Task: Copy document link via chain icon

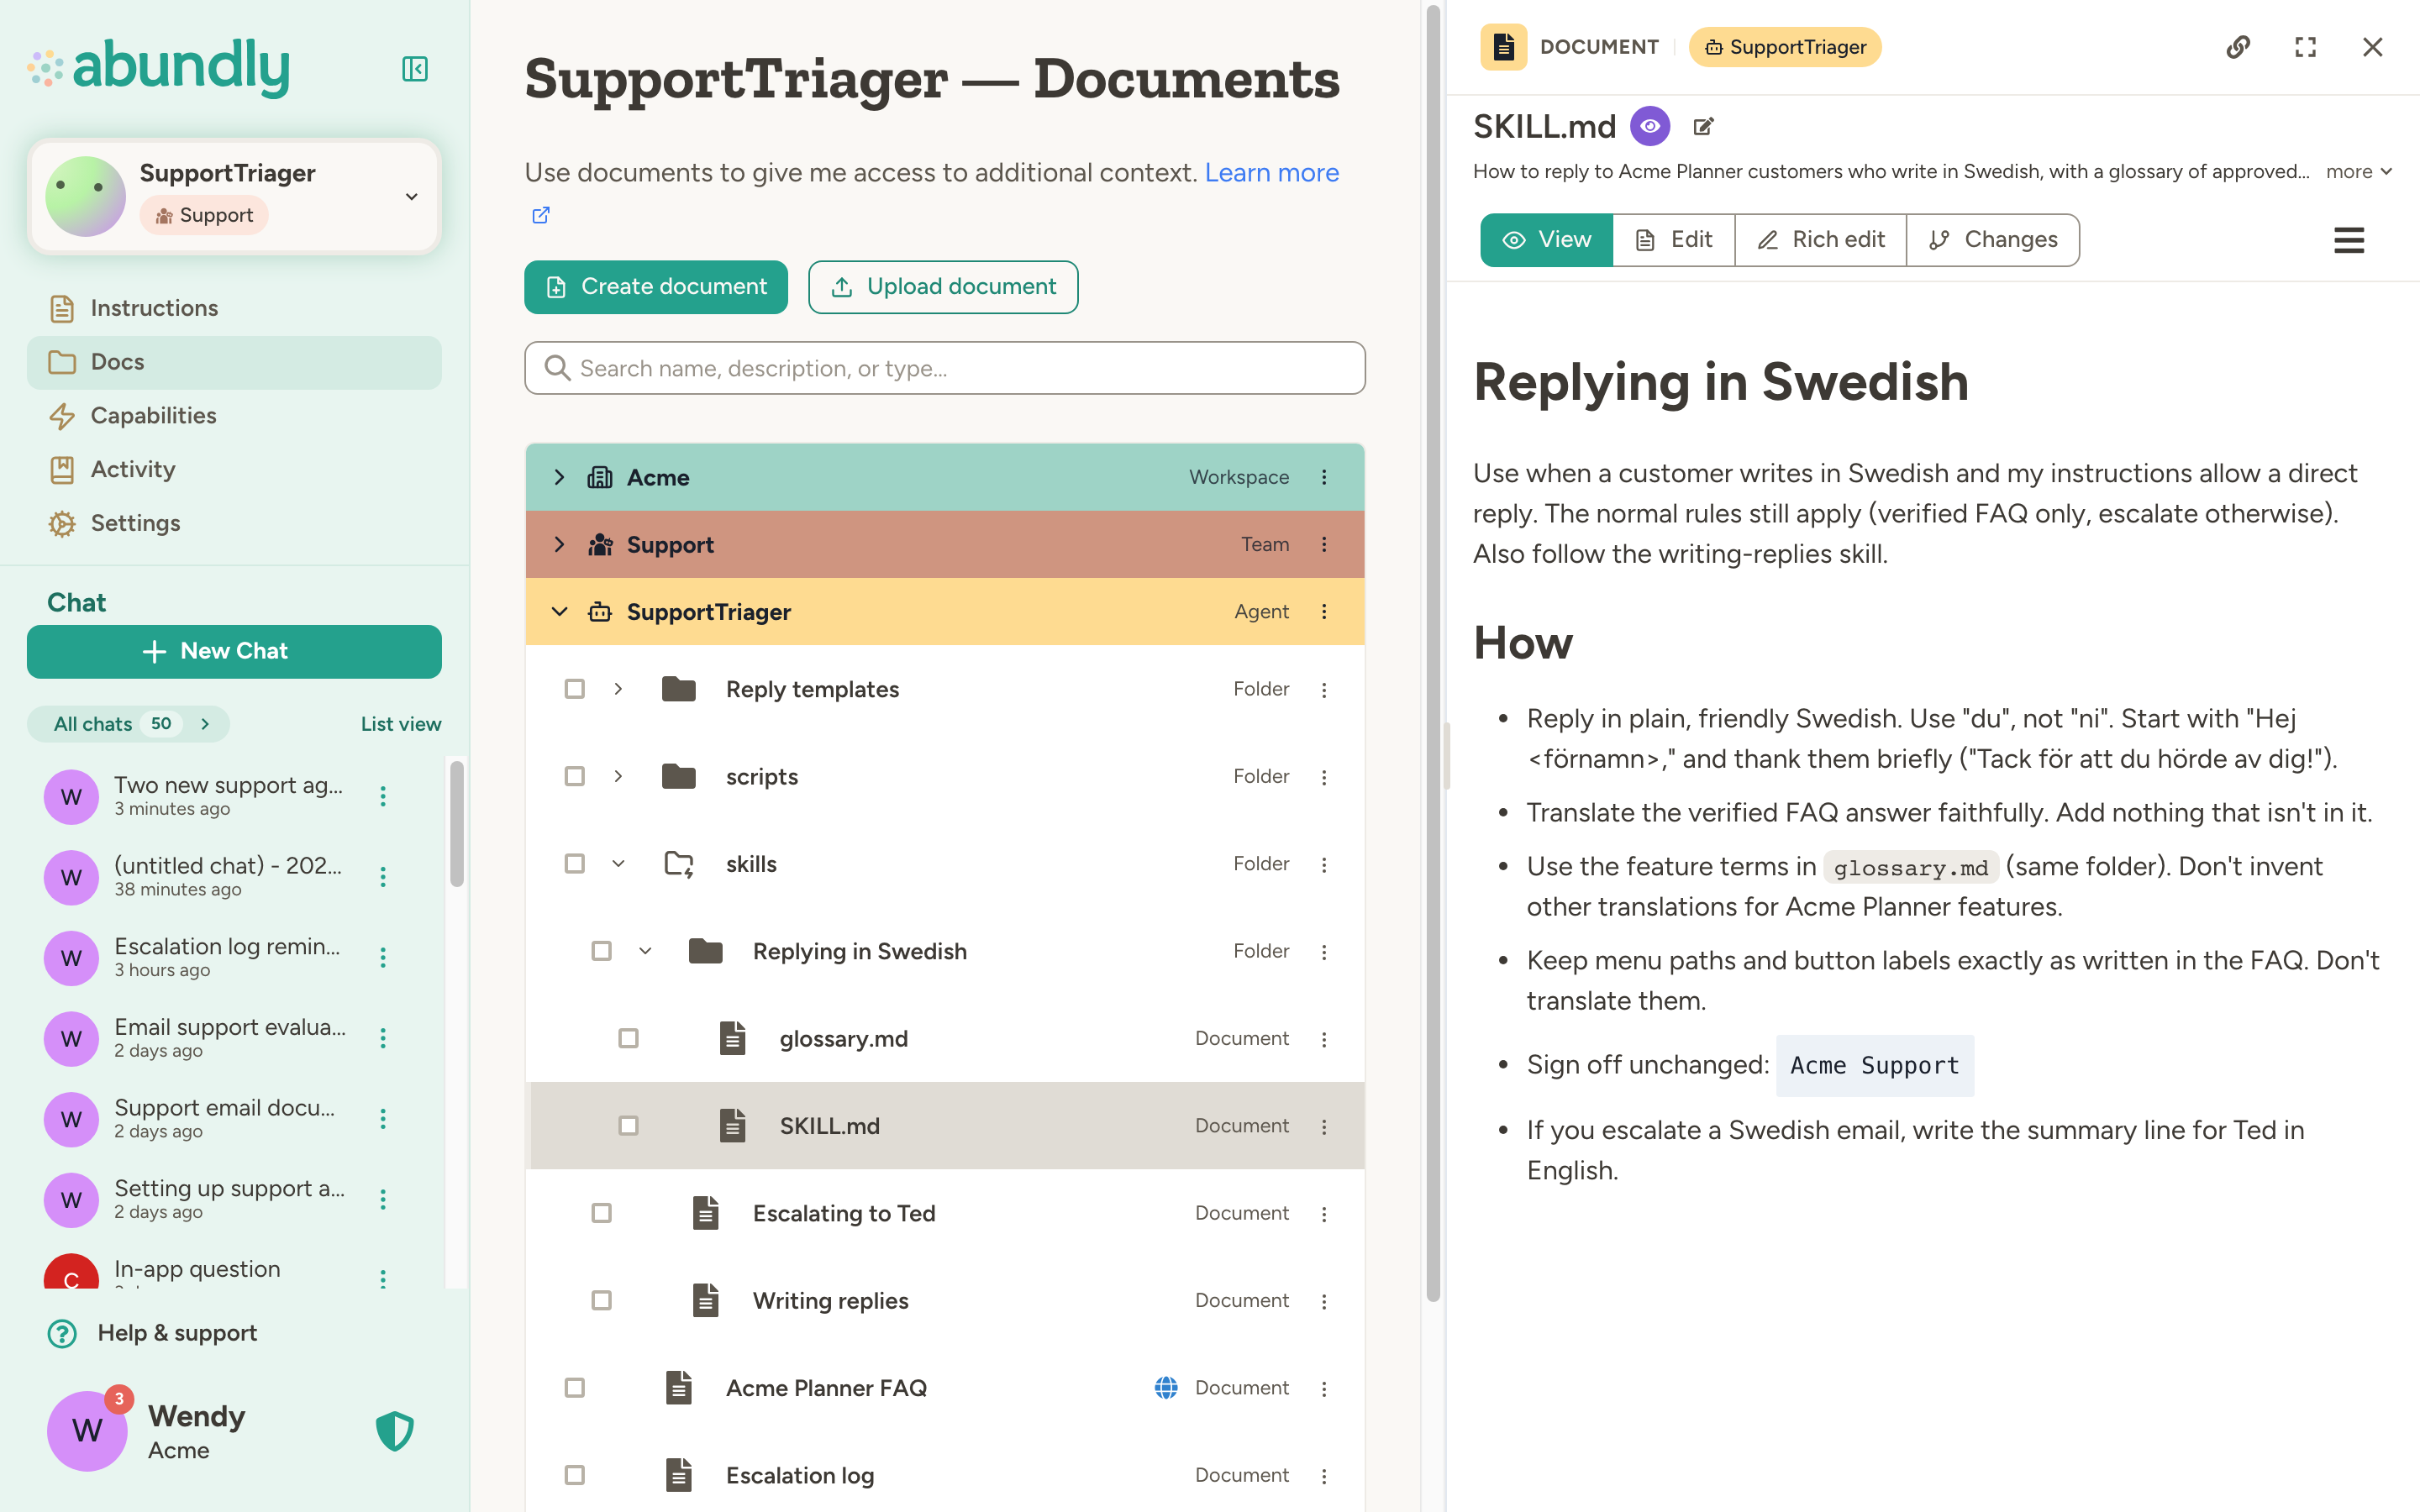Action: click(x=2238, y=47)
